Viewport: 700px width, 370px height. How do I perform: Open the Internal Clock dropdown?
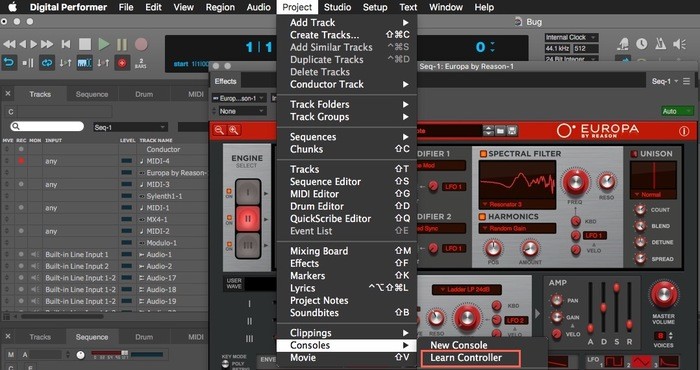pyautogui.click(x=571, y=37)
